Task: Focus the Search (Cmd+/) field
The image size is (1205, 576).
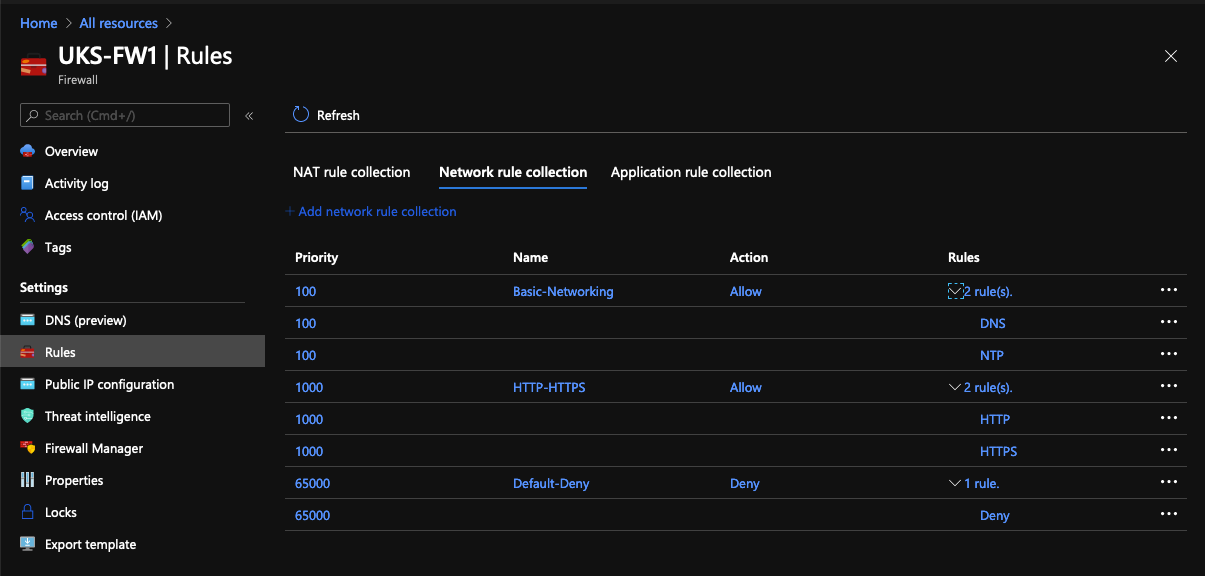Action: click(125, 115)
